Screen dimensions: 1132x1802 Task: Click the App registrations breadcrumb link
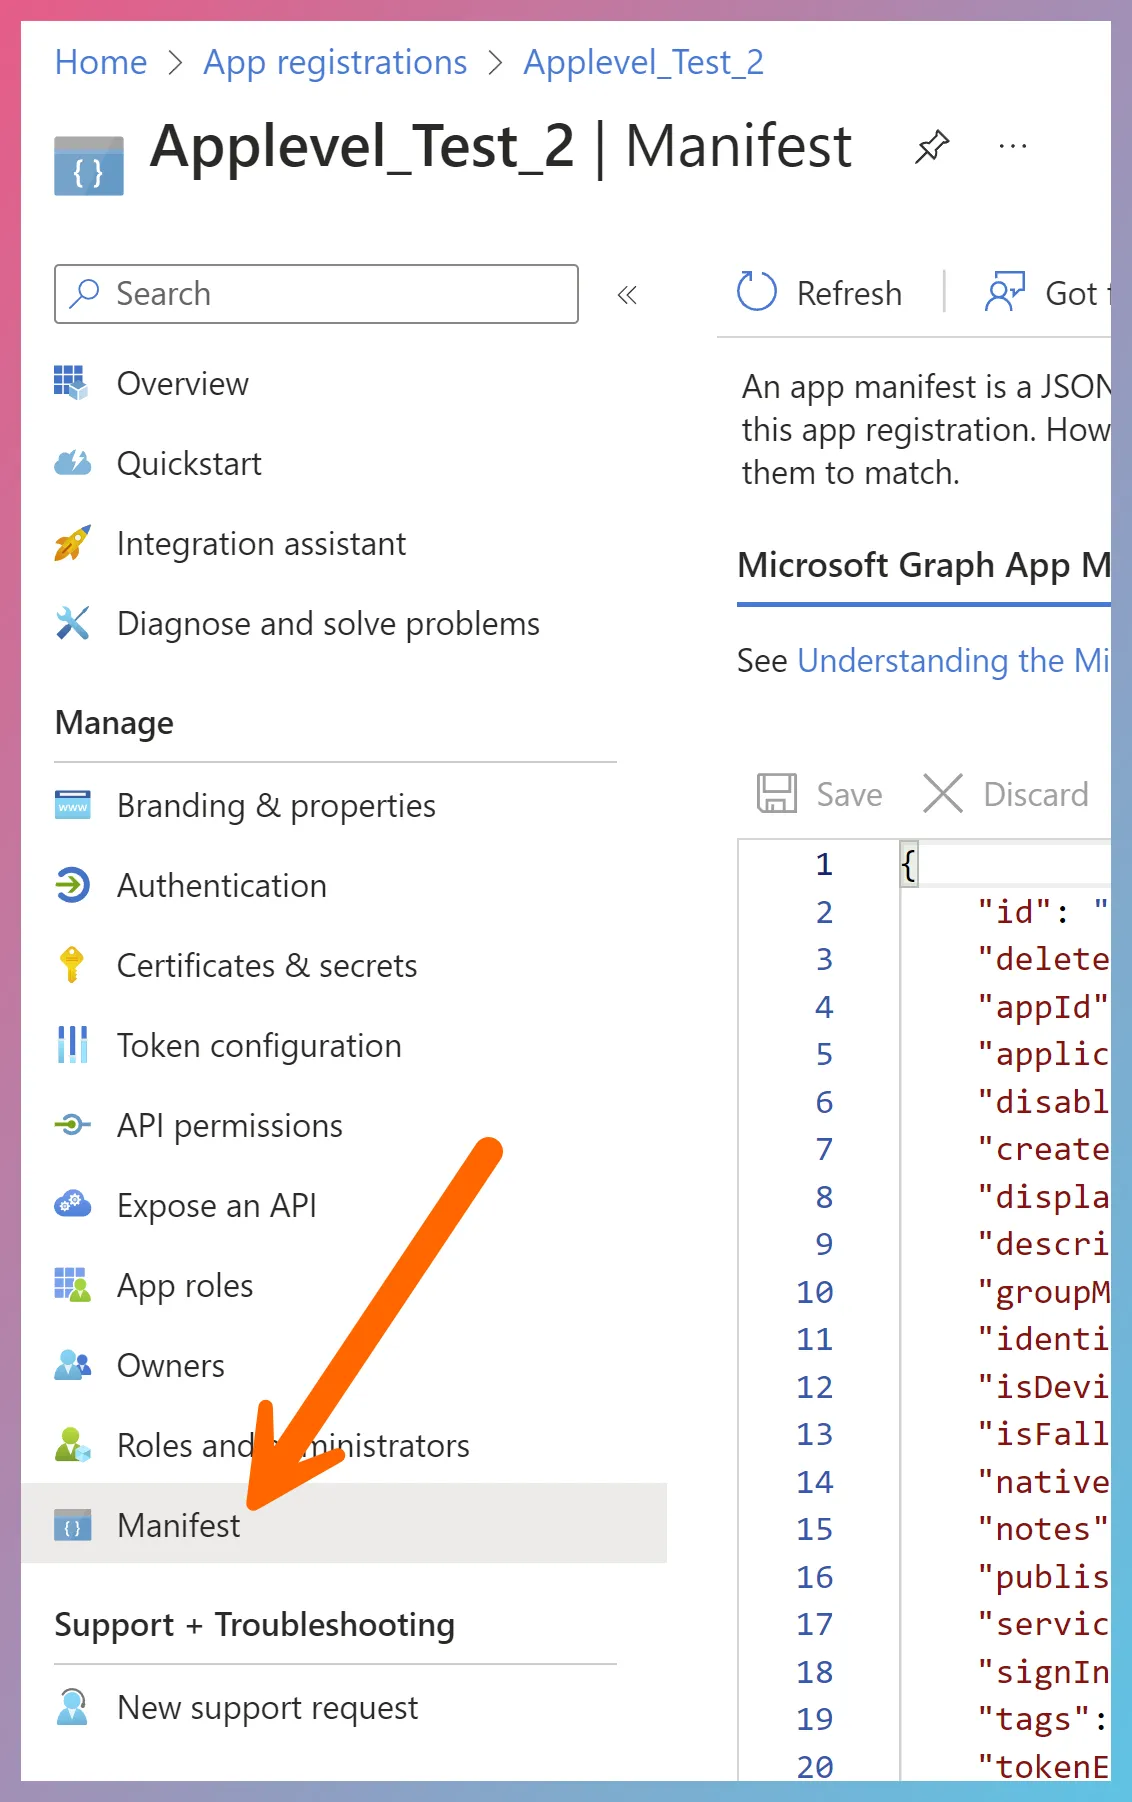(x=335, y=62)
